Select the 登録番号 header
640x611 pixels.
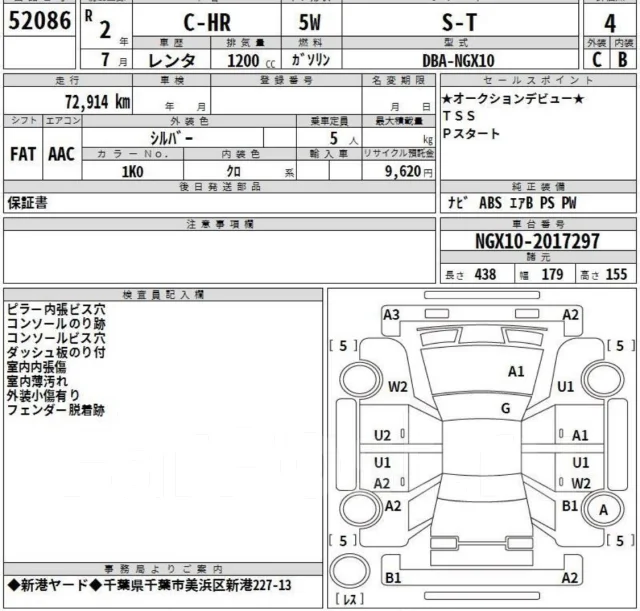(x=286, y=80)
